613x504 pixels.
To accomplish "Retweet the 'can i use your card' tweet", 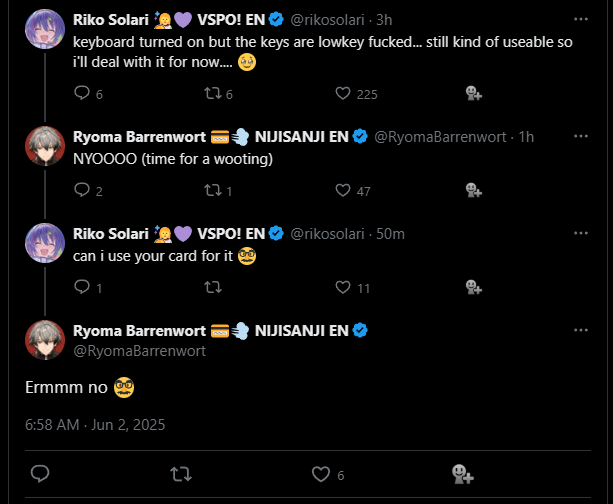I will point(211,288).
